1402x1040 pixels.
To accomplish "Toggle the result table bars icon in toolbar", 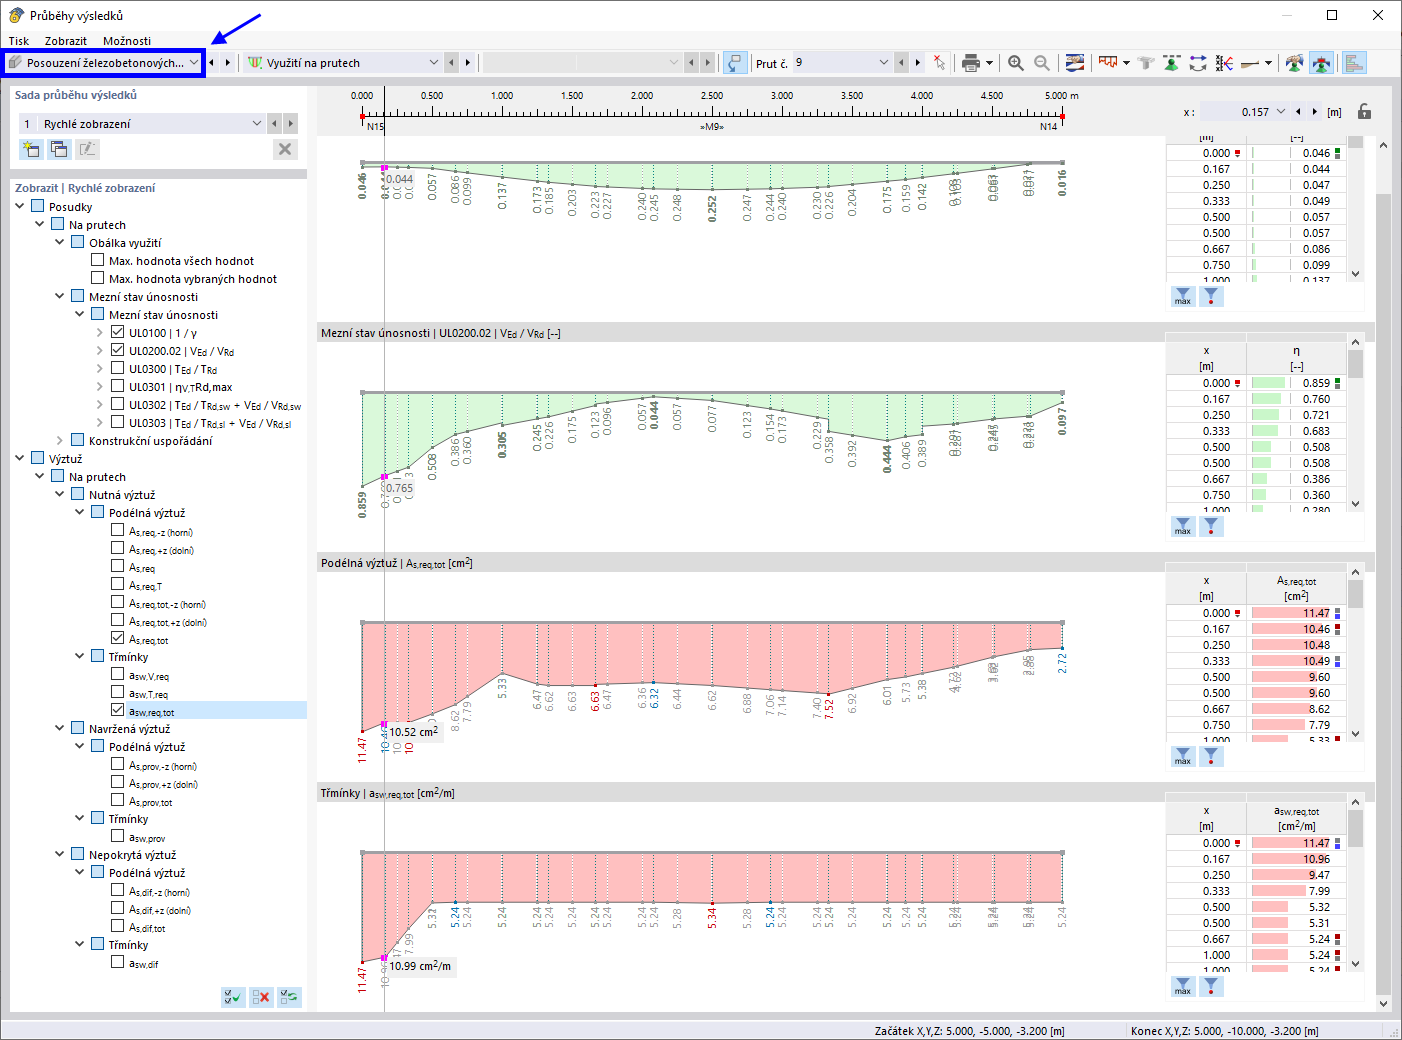I will pyautogui.click(x=1354, y=63).
